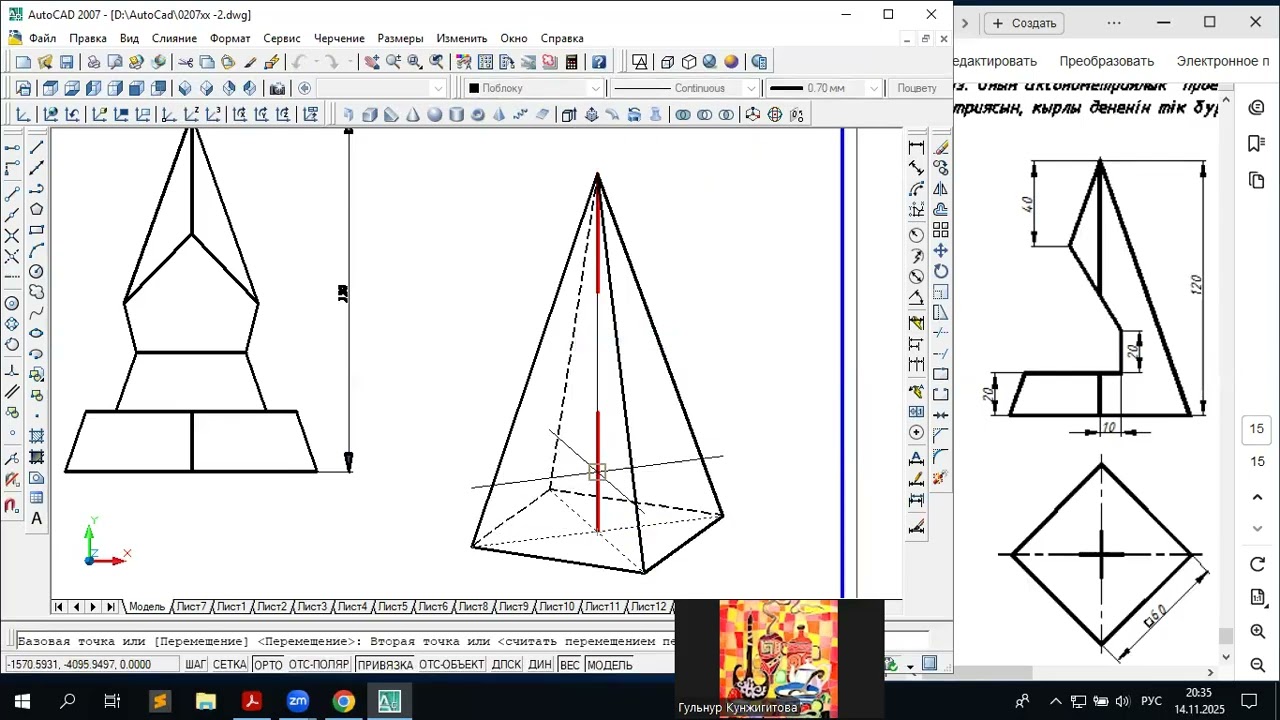Toggle ОРТО orthogonal mode
This screenshot has height=720, width=1280.
pos(268,665)
